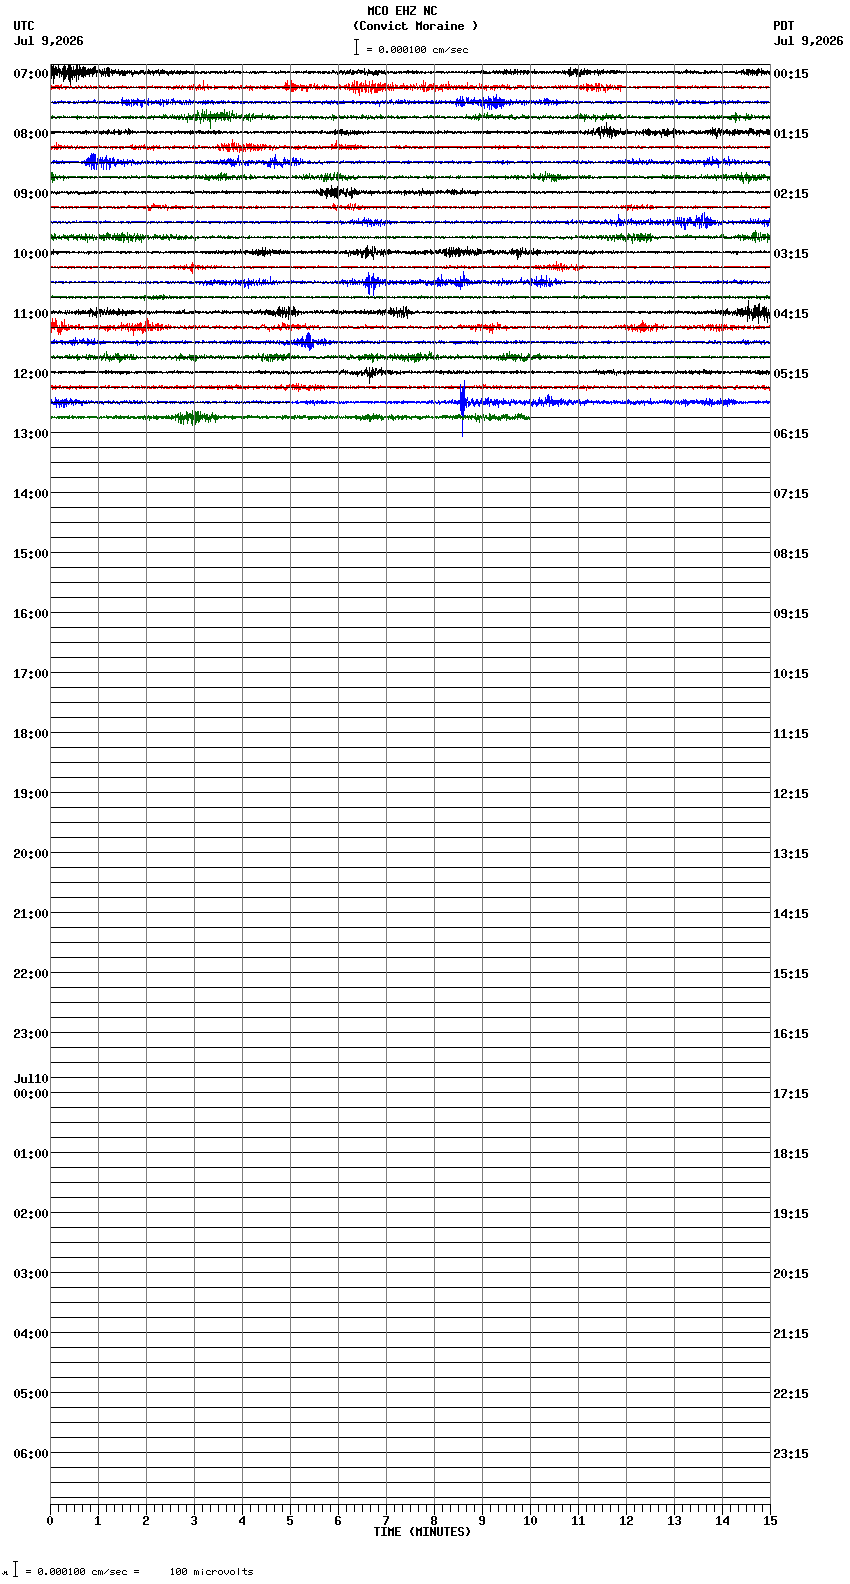Click the black burst at the 07:00 trace start
Screen dimensions: 850x1584
[x=72, y=72]
